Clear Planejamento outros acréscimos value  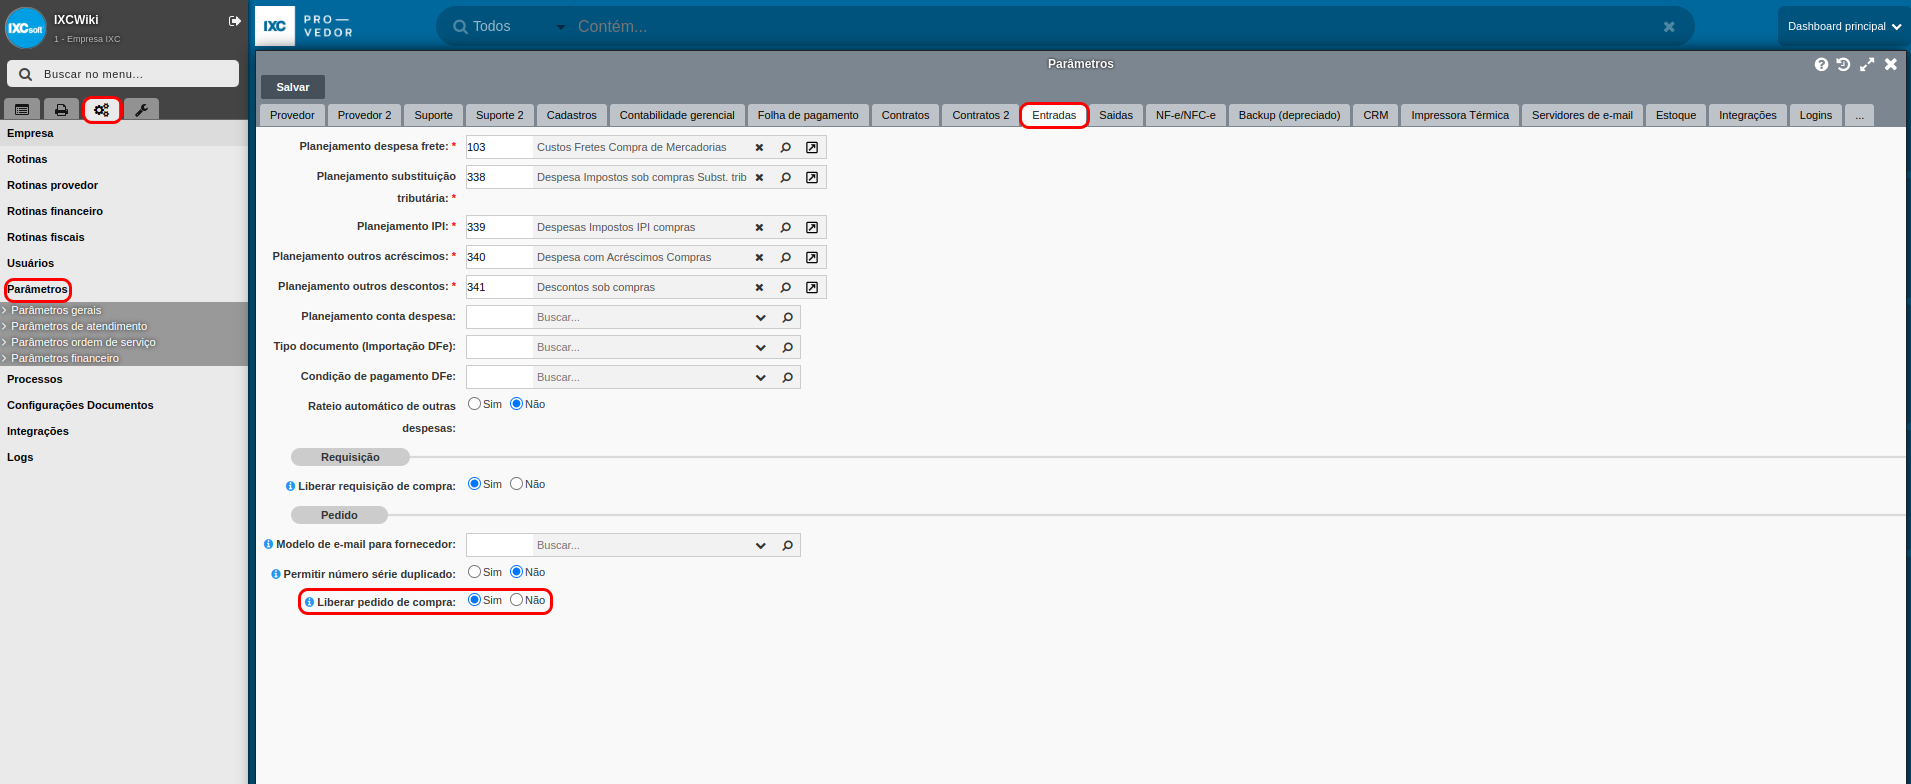point(759,257)
